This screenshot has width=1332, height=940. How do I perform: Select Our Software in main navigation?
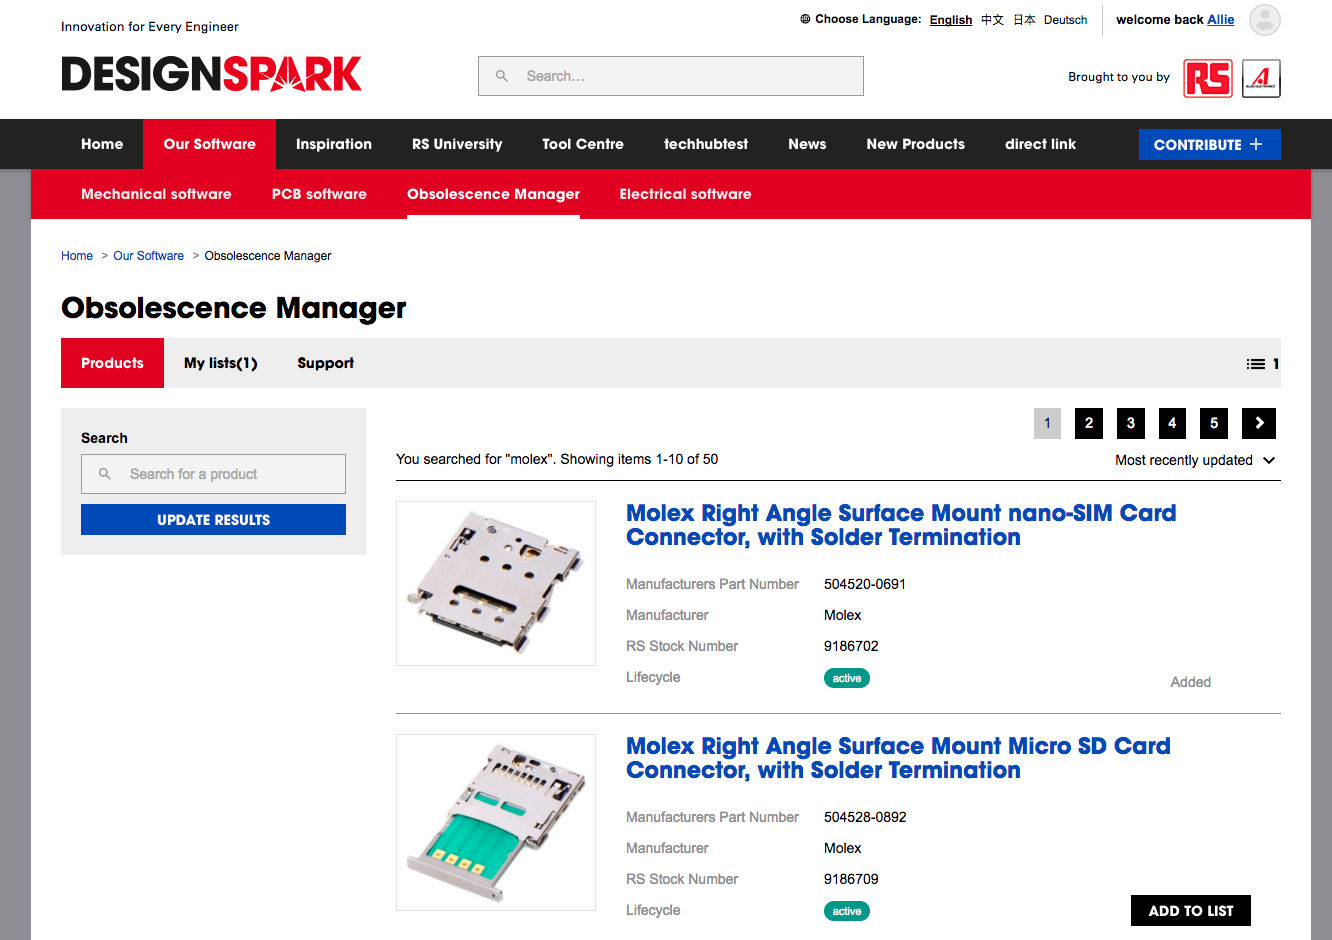pyautogui.click(x=210, y=144)
